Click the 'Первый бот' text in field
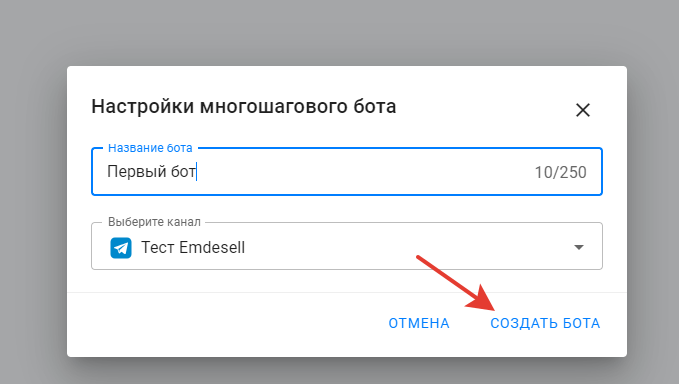This screenshot has width=679, height=384. pos(151,172)
